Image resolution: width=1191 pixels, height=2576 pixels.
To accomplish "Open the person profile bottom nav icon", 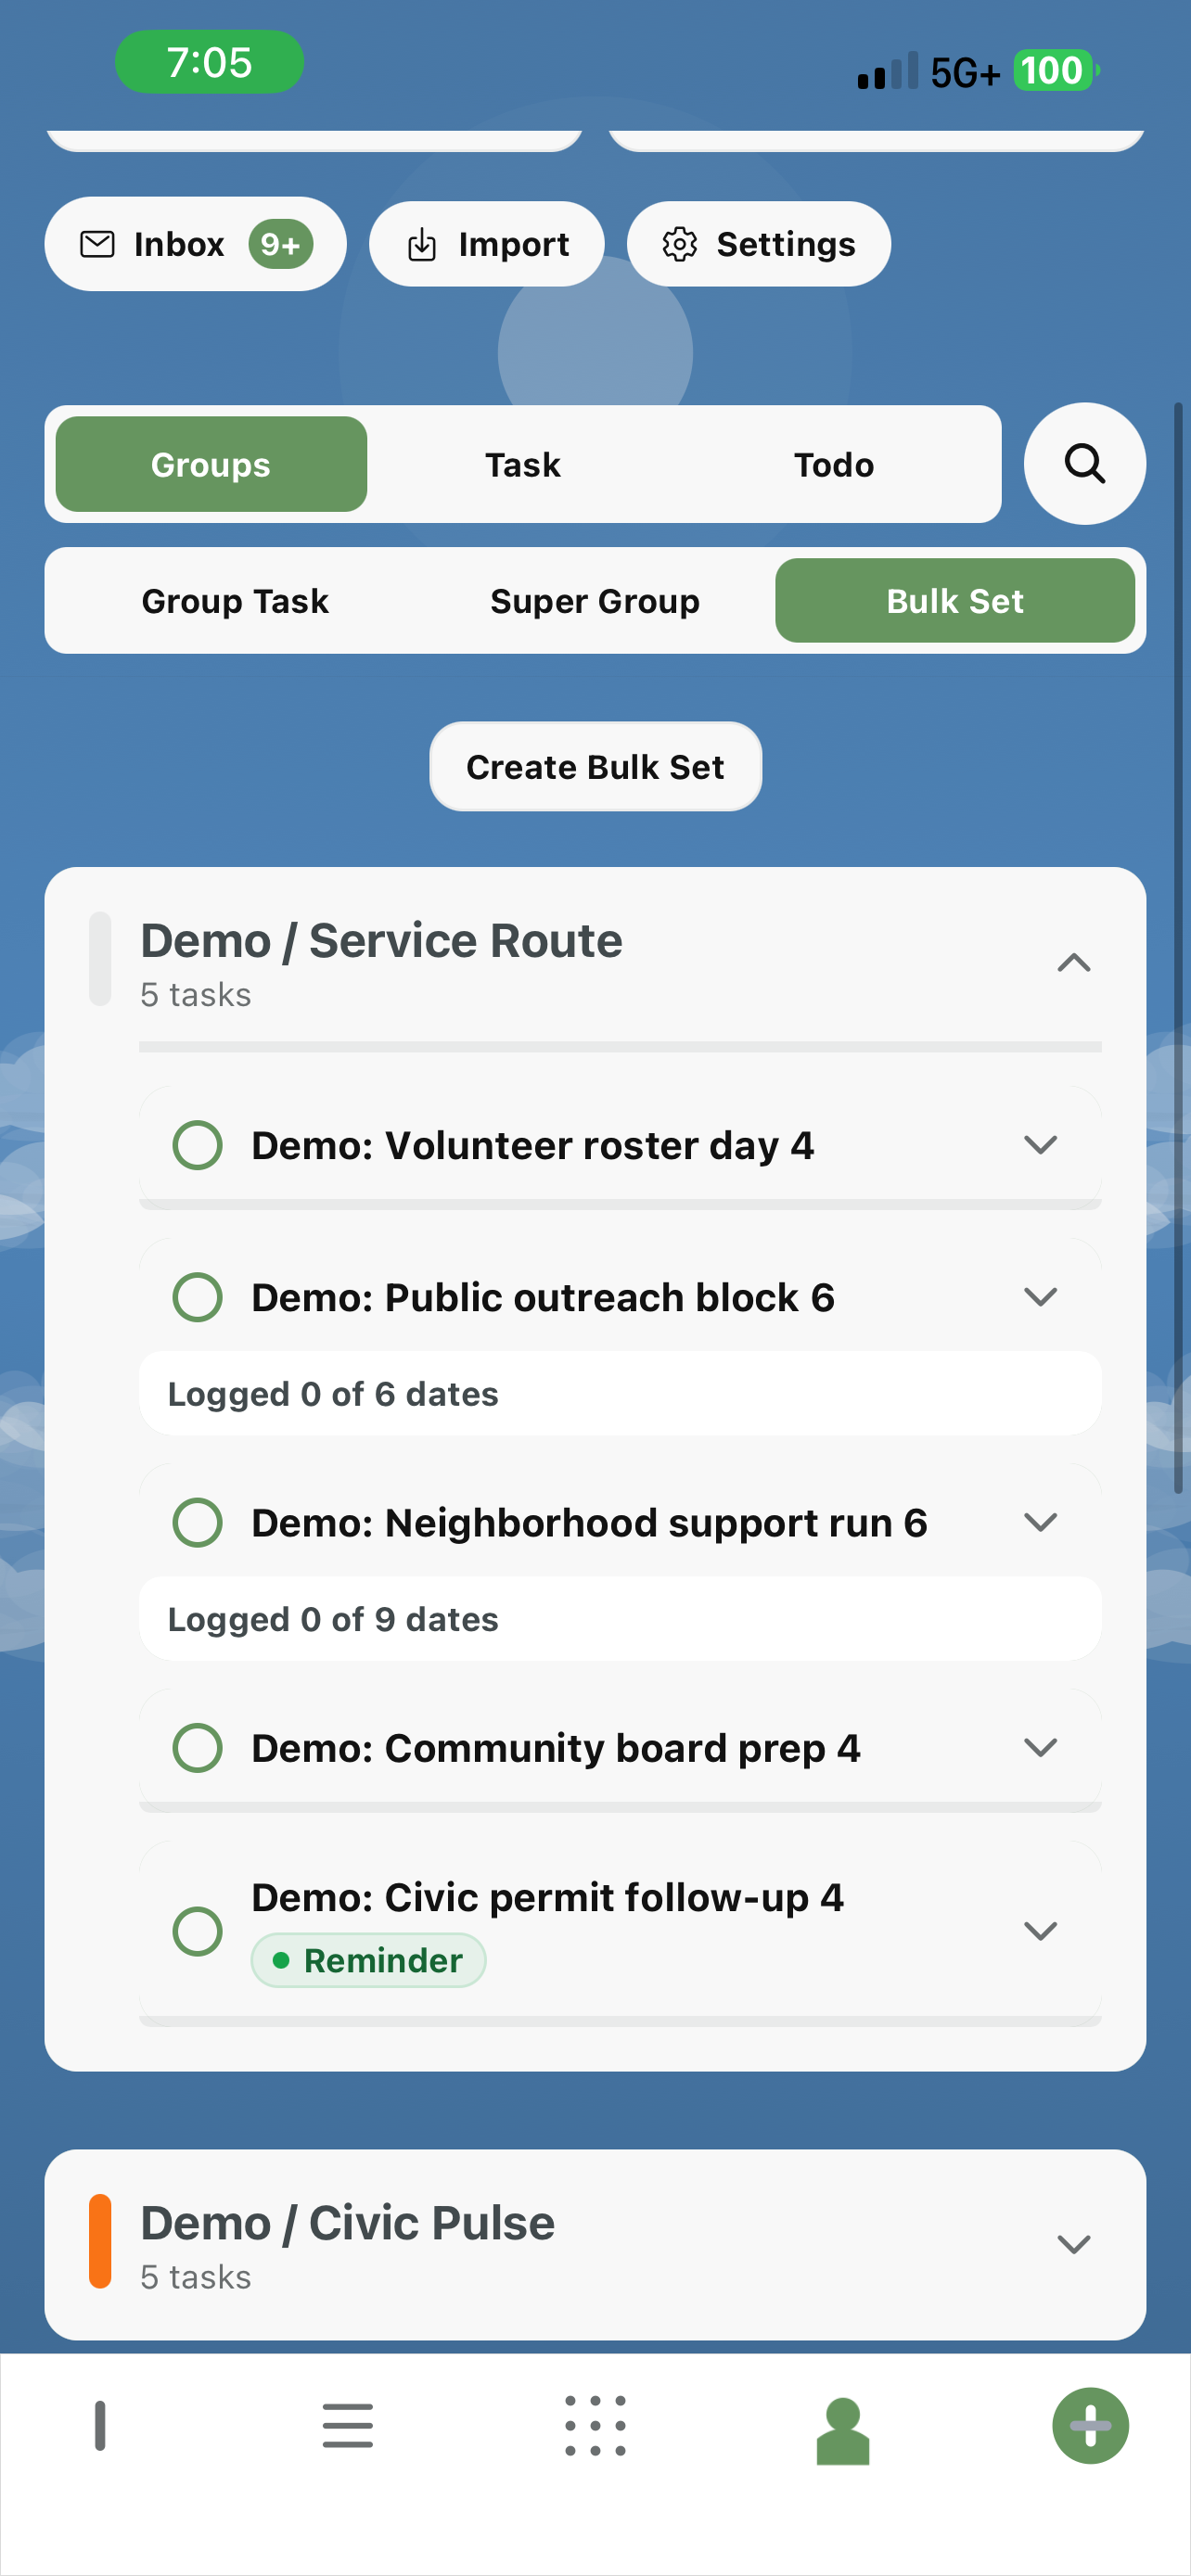I will pos(843,2430).
